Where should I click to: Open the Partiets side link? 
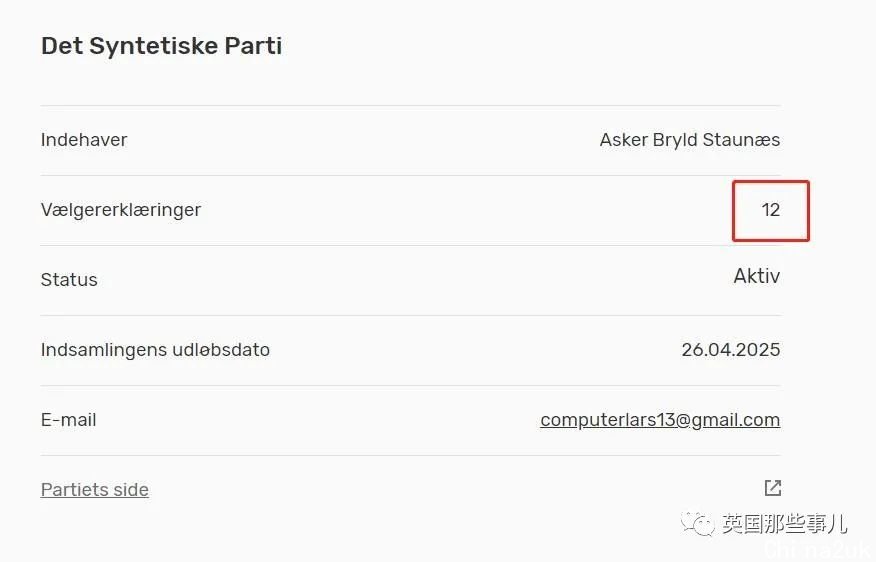click(x=95, y=489)
